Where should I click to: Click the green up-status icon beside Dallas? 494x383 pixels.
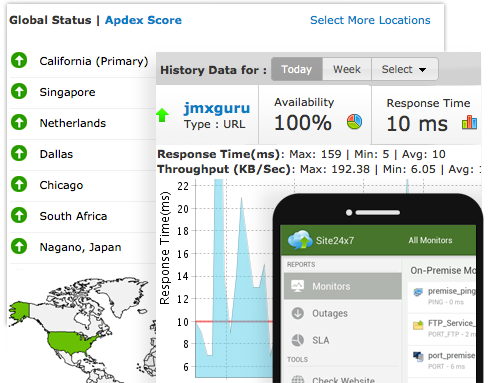pos(19,153)
